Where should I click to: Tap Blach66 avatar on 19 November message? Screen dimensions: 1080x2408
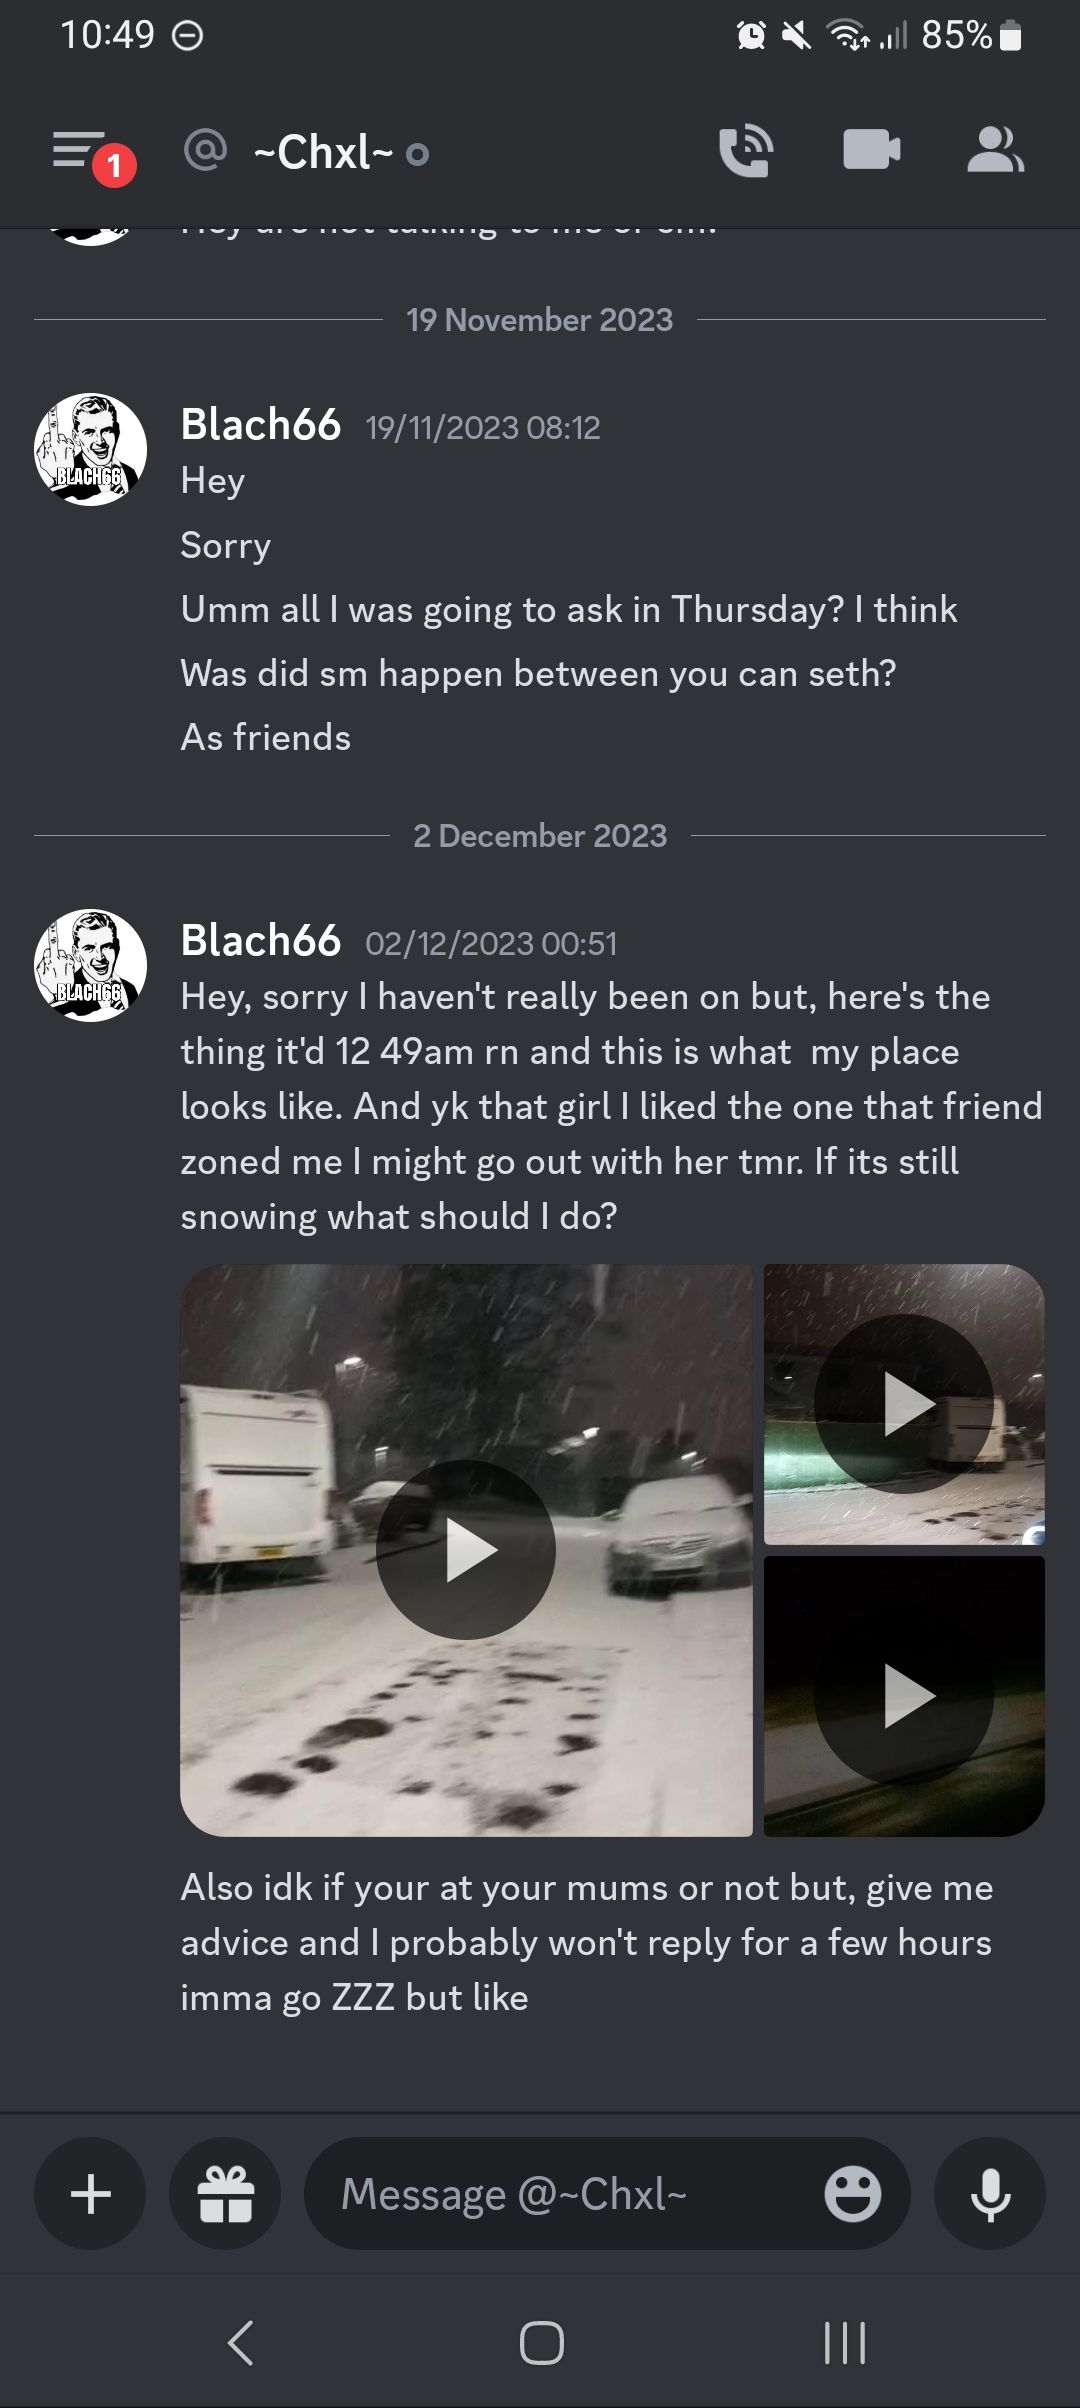point(90,449)
